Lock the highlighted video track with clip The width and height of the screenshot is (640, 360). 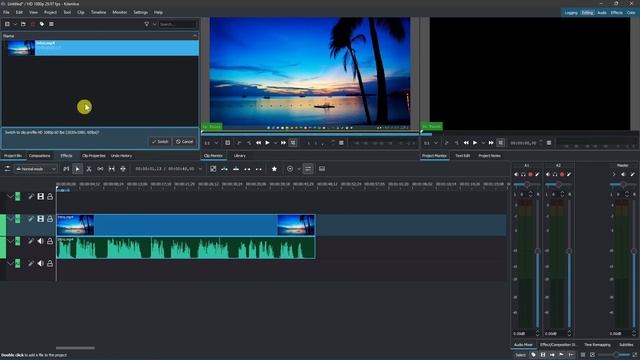point(50,219)
